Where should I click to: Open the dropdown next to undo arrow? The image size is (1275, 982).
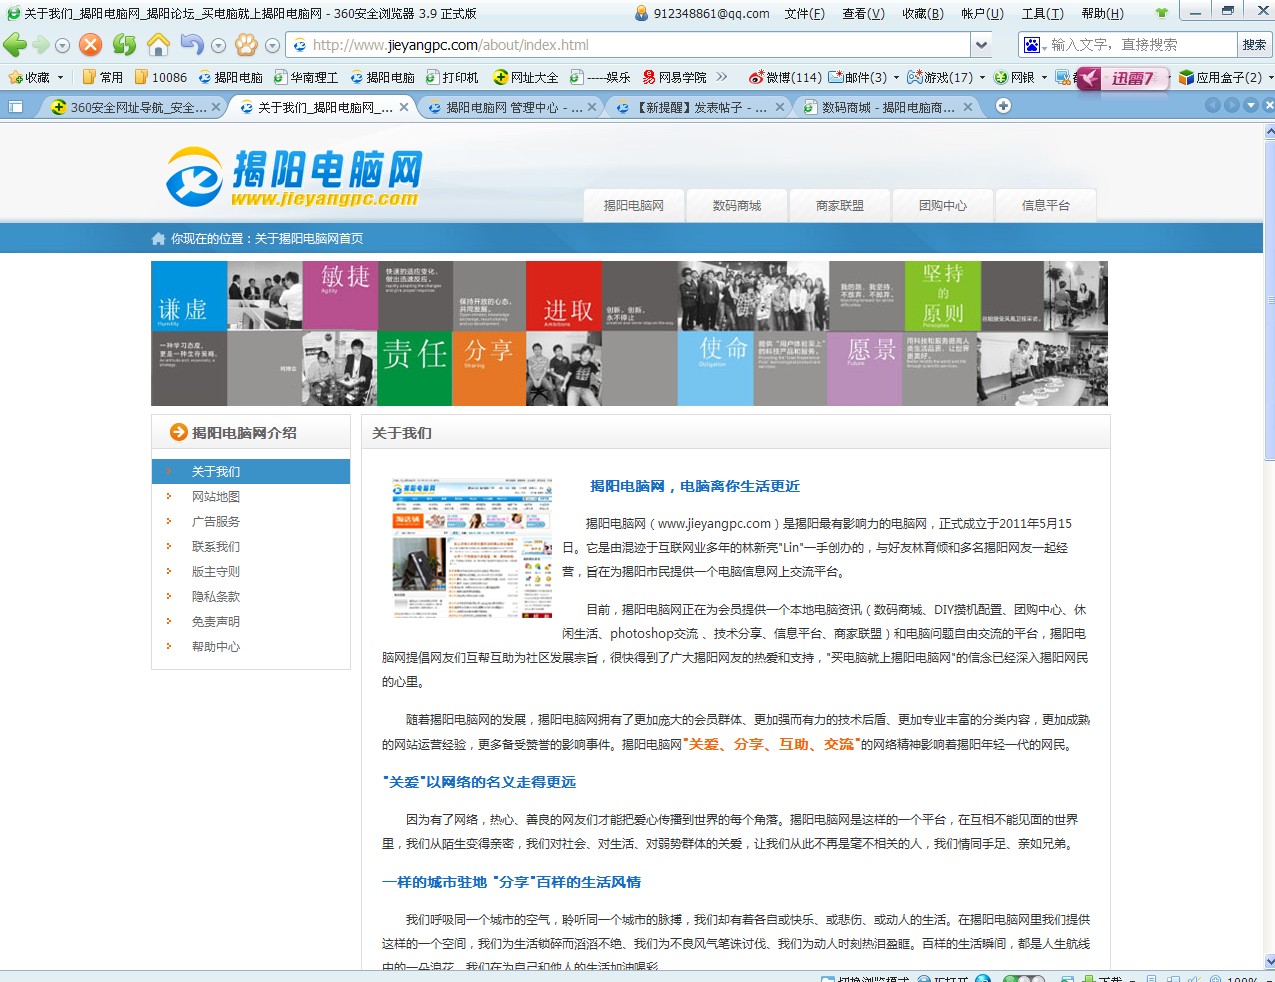pyautogui.click(x=218, y=46)
